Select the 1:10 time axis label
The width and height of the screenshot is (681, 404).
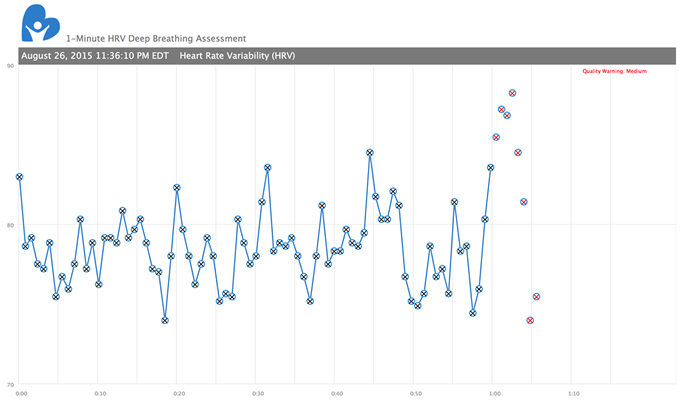pyautogui.click(x=573, y=393)
